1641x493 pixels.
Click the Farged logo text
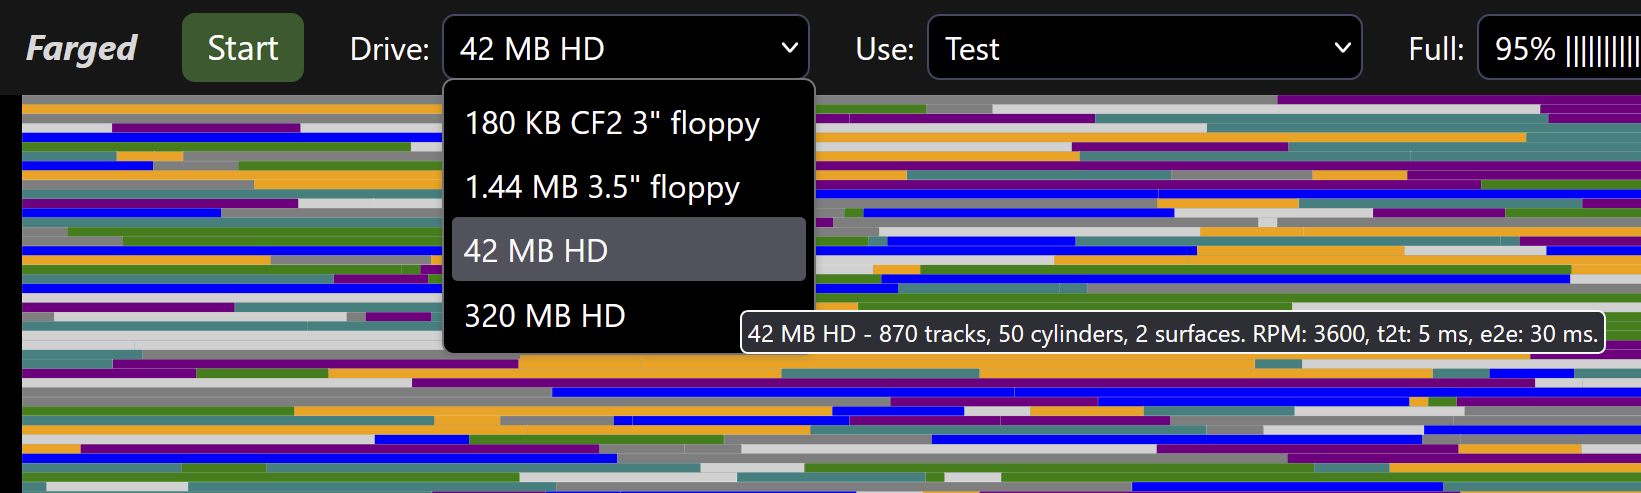(81, 48)
